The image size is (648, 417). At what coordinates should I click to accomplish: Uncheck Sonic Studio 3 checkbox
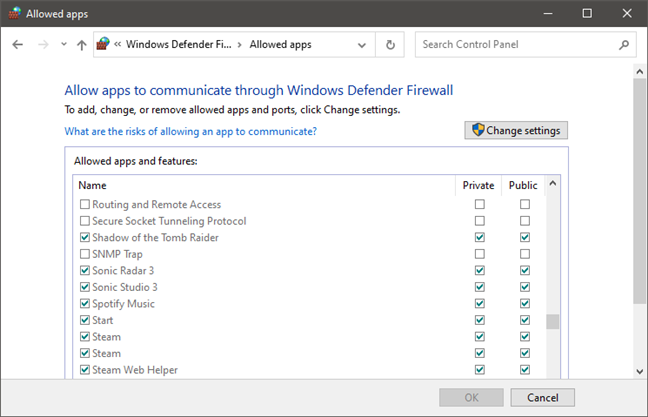pyautogui.click(x=85, y=287)
